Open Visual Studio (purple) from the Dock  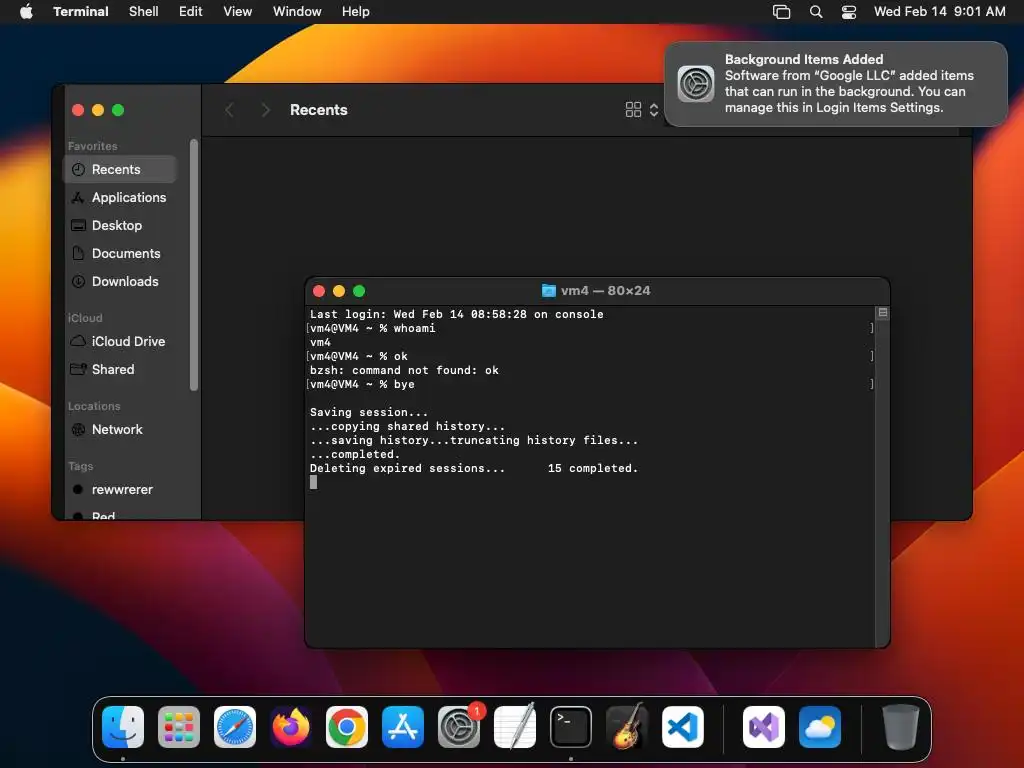(x=764, y=727)
